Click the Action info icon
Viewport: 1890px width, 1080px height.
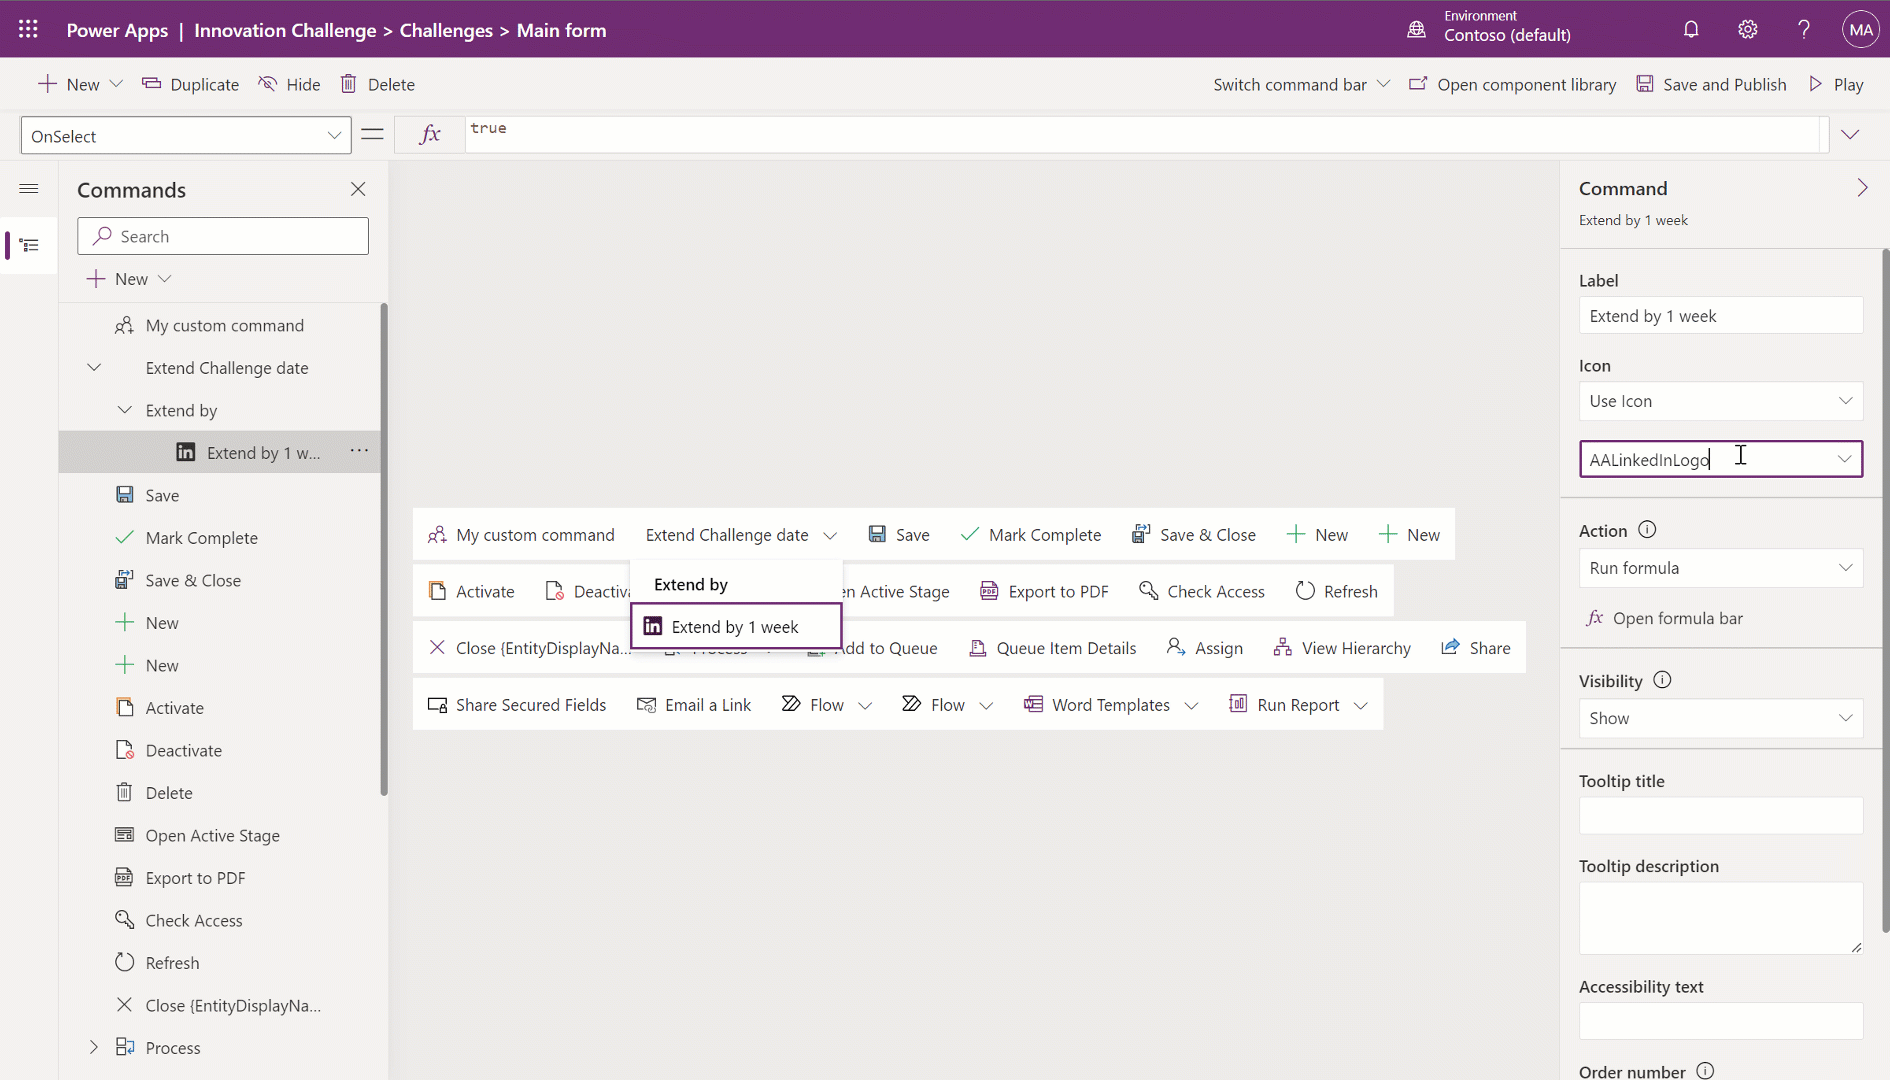pyautogui.click(x=1647, y=530)
